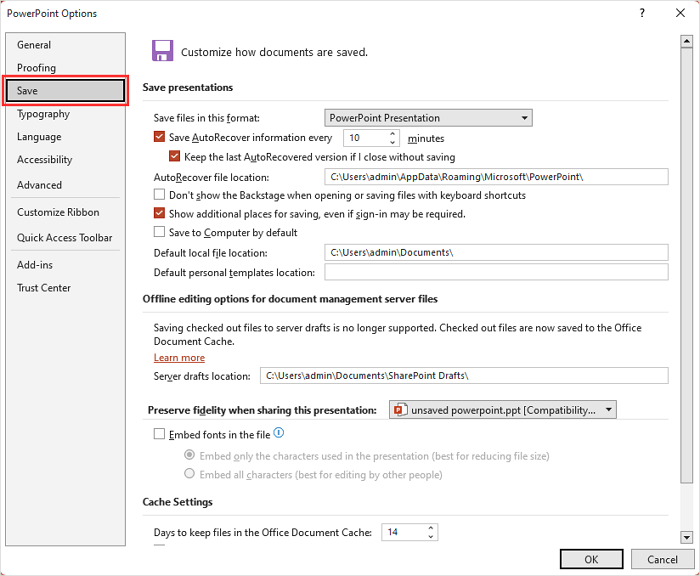Go to Trust Center settings
The width and height of the screenshot is (700, 576).
click(x=44, y=288)
